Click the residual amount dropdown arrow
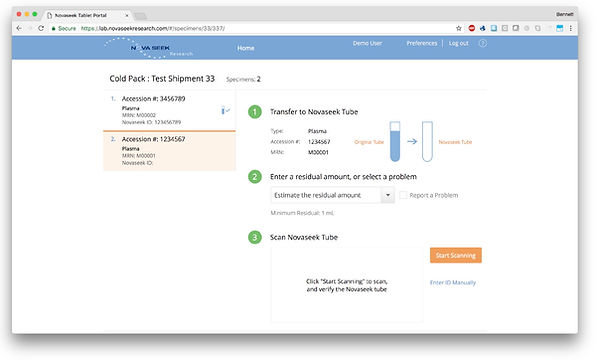Image resolution: width=600 pixels, height=360 pixels. [388, 195]
